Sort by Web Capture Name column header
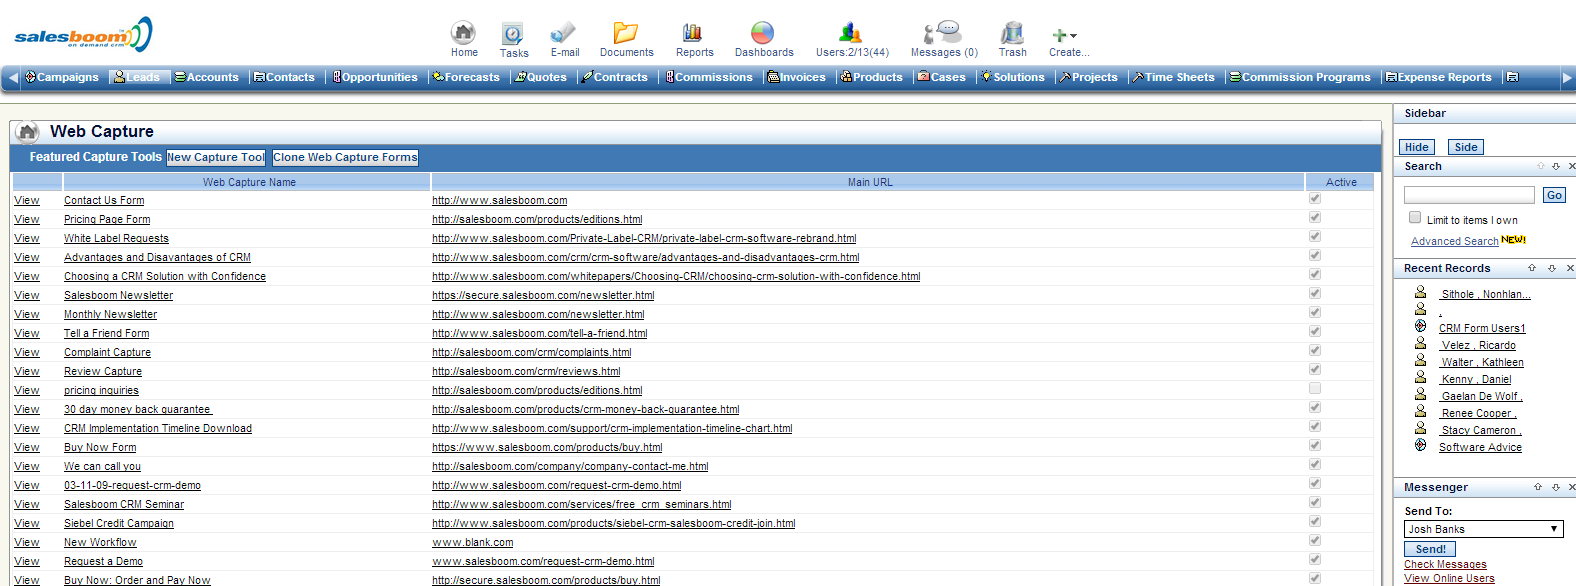The image size is (1576, 586). click(248, 182)
